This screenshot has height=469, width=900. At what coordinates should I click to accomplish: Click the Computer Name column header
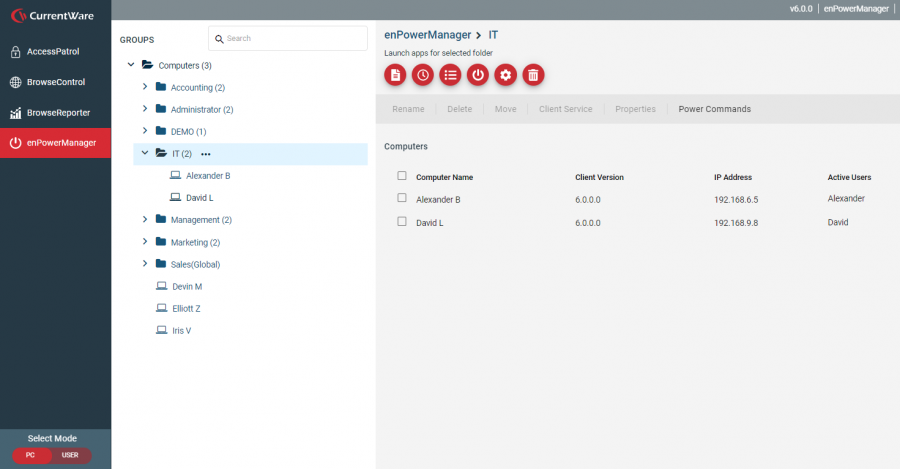(444, 177)
